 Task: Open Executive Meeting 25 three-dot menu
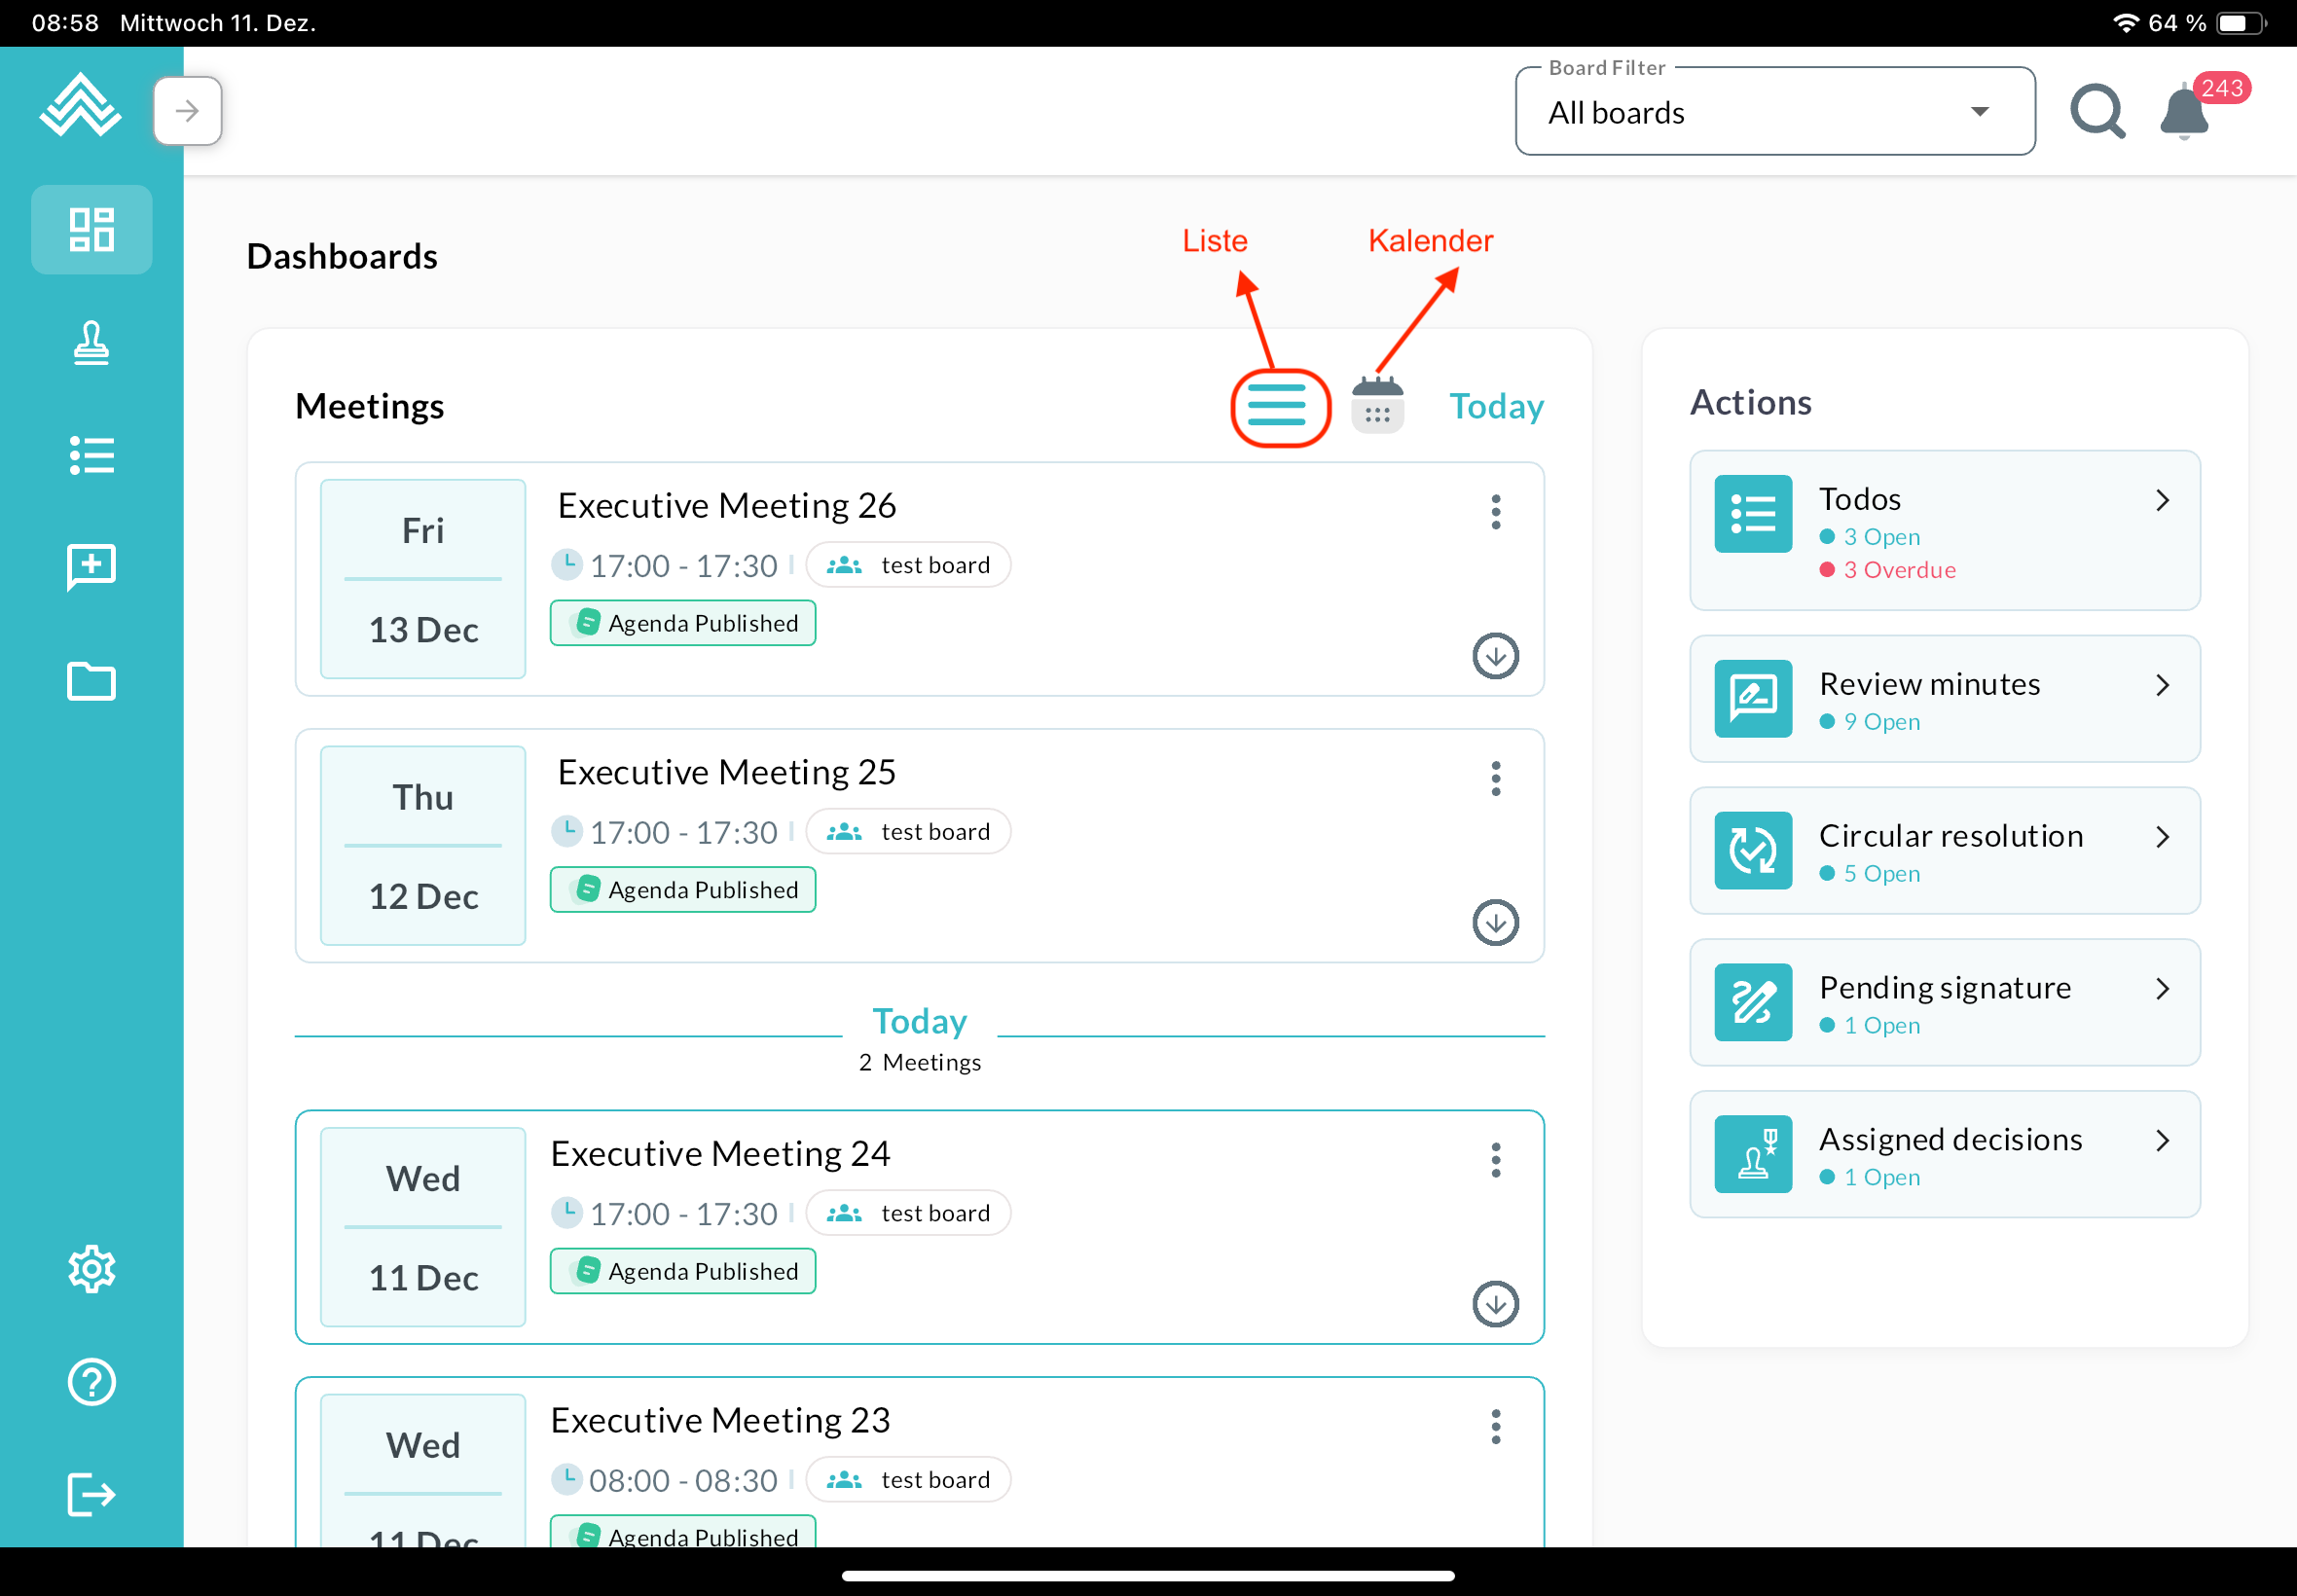pyautogui.click(x=1495, y=778)
